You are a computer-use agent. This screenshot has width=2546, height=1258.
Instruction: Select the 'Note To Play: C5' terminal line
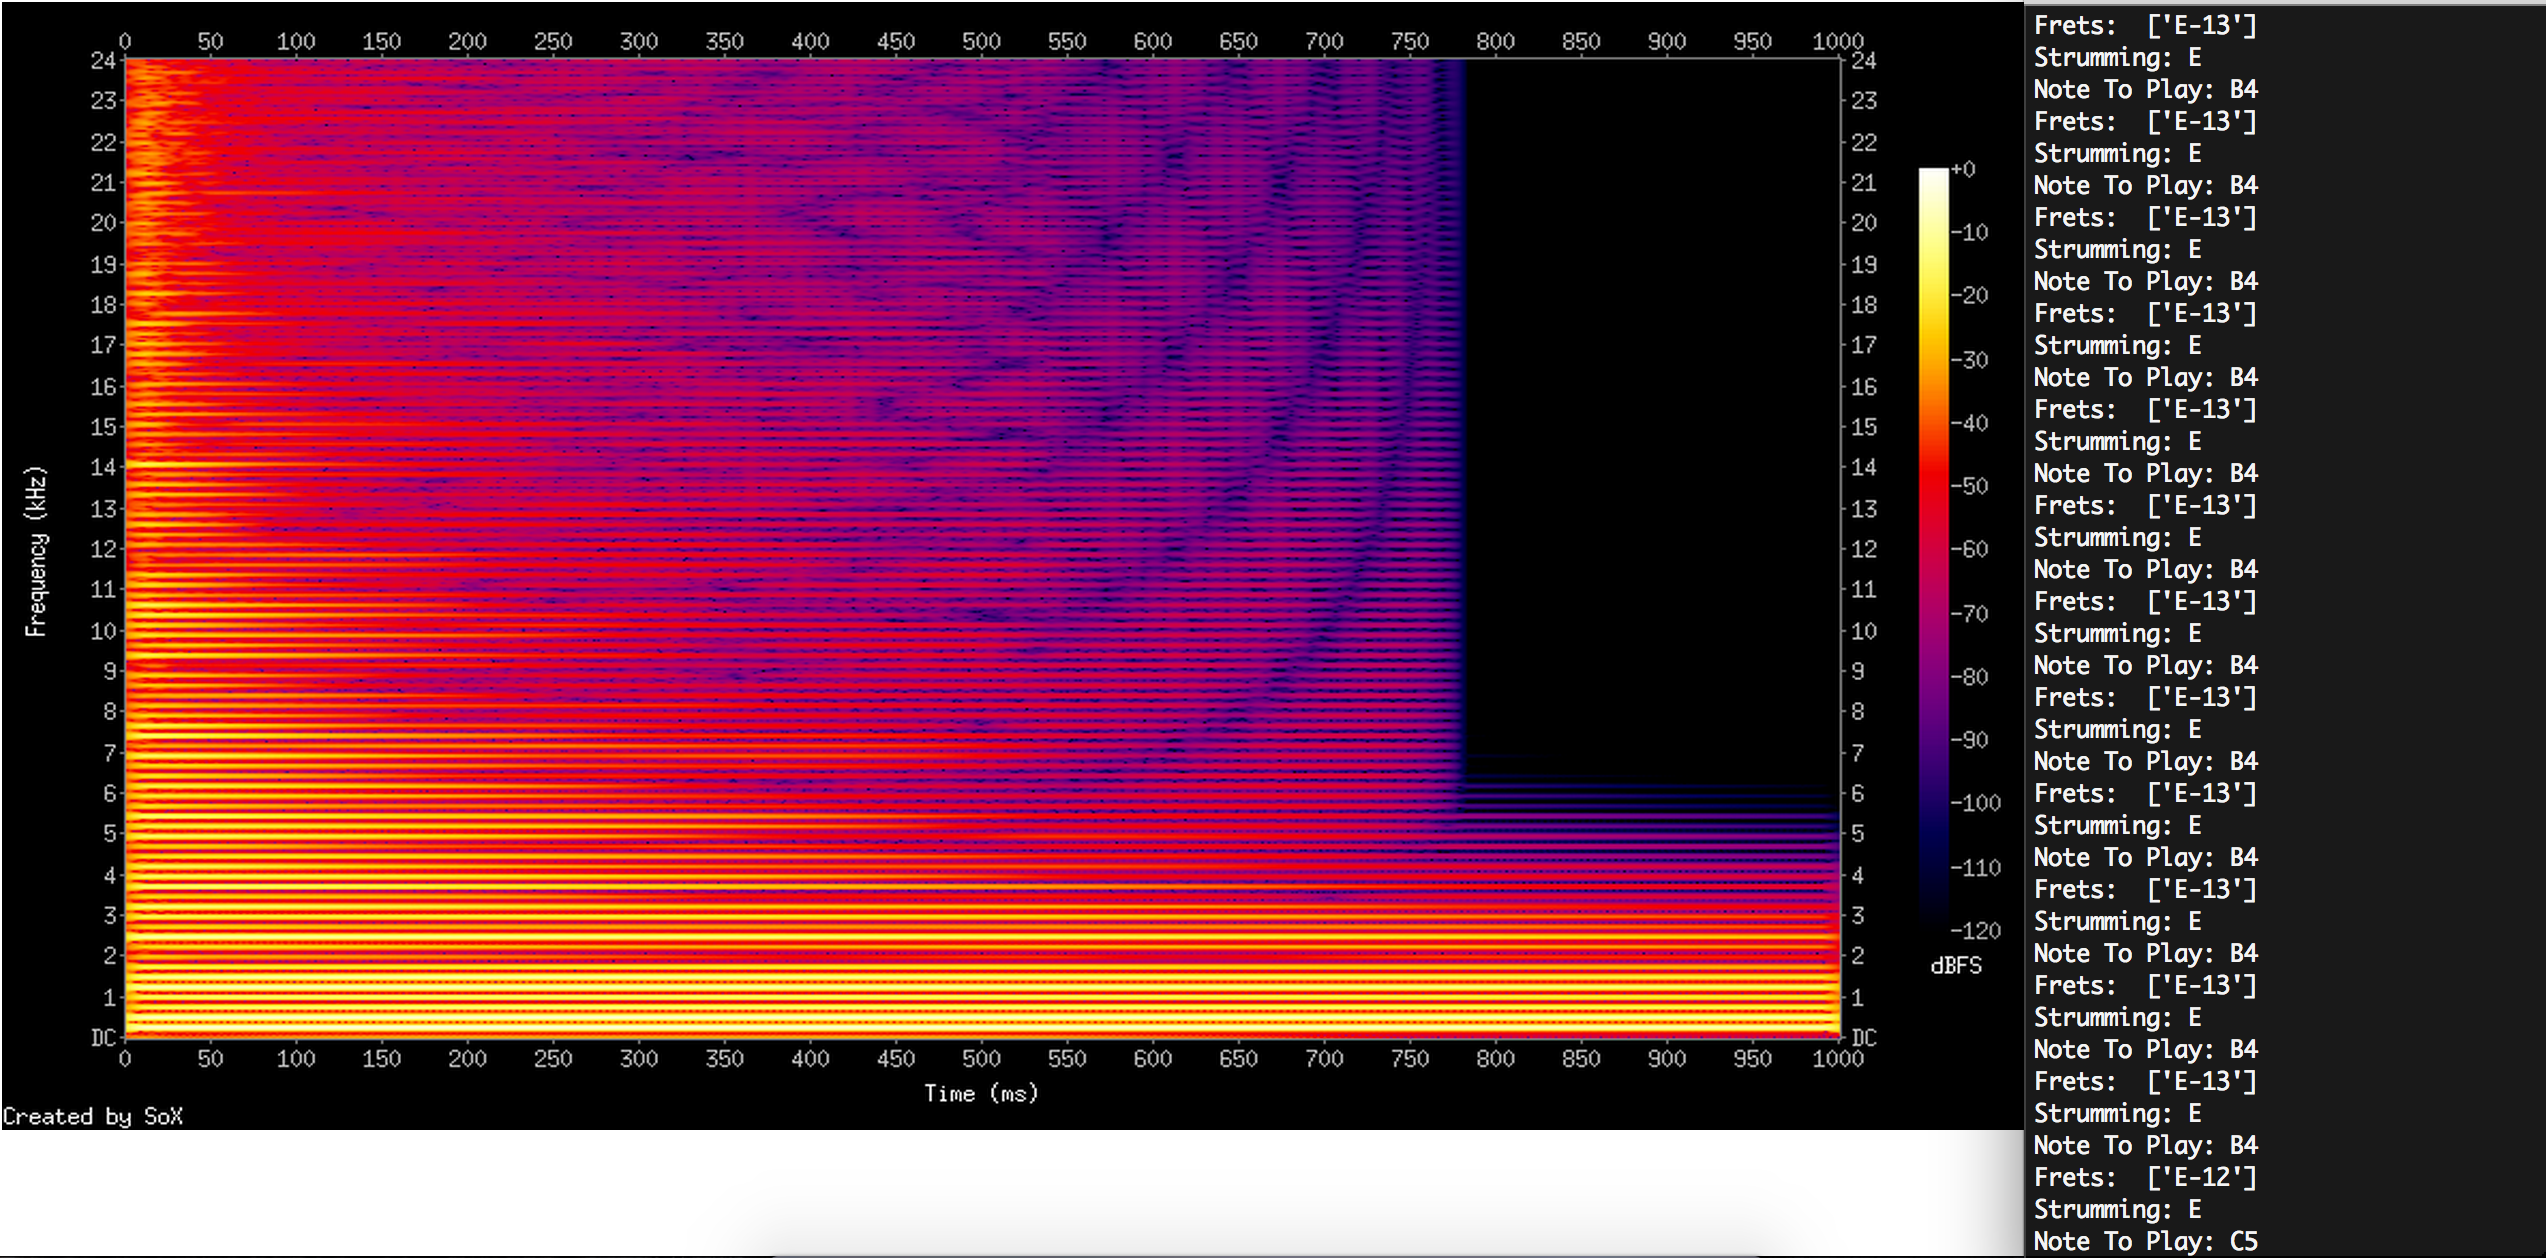pyautogui.click(x=2145, y=1241)
